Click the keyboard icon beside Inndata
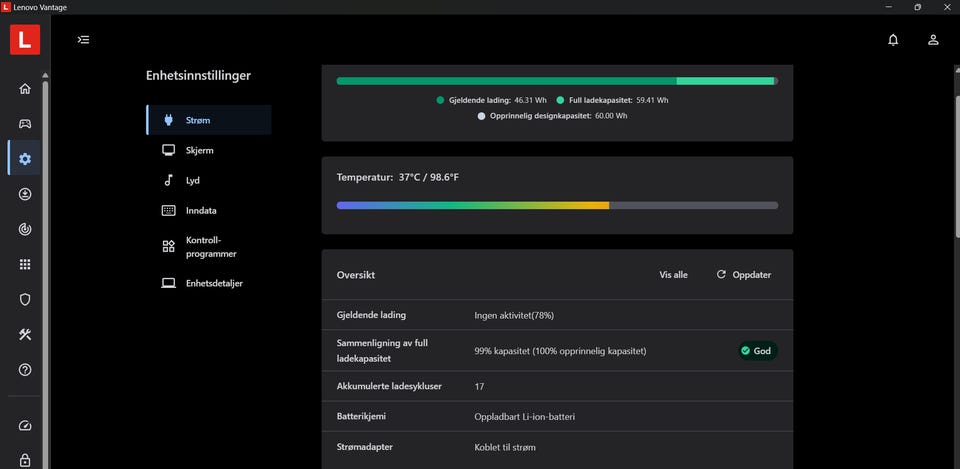Screen dimensions: 960x469 (168, 211)
